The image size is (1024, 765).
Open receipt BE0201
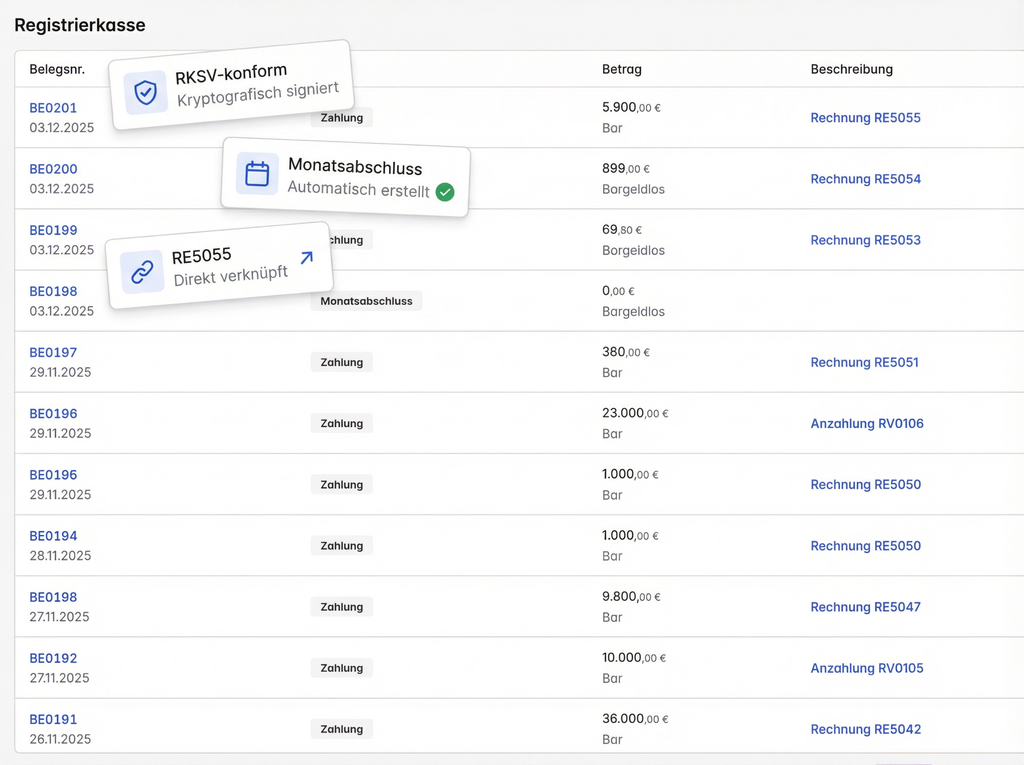tap(53, 108)
